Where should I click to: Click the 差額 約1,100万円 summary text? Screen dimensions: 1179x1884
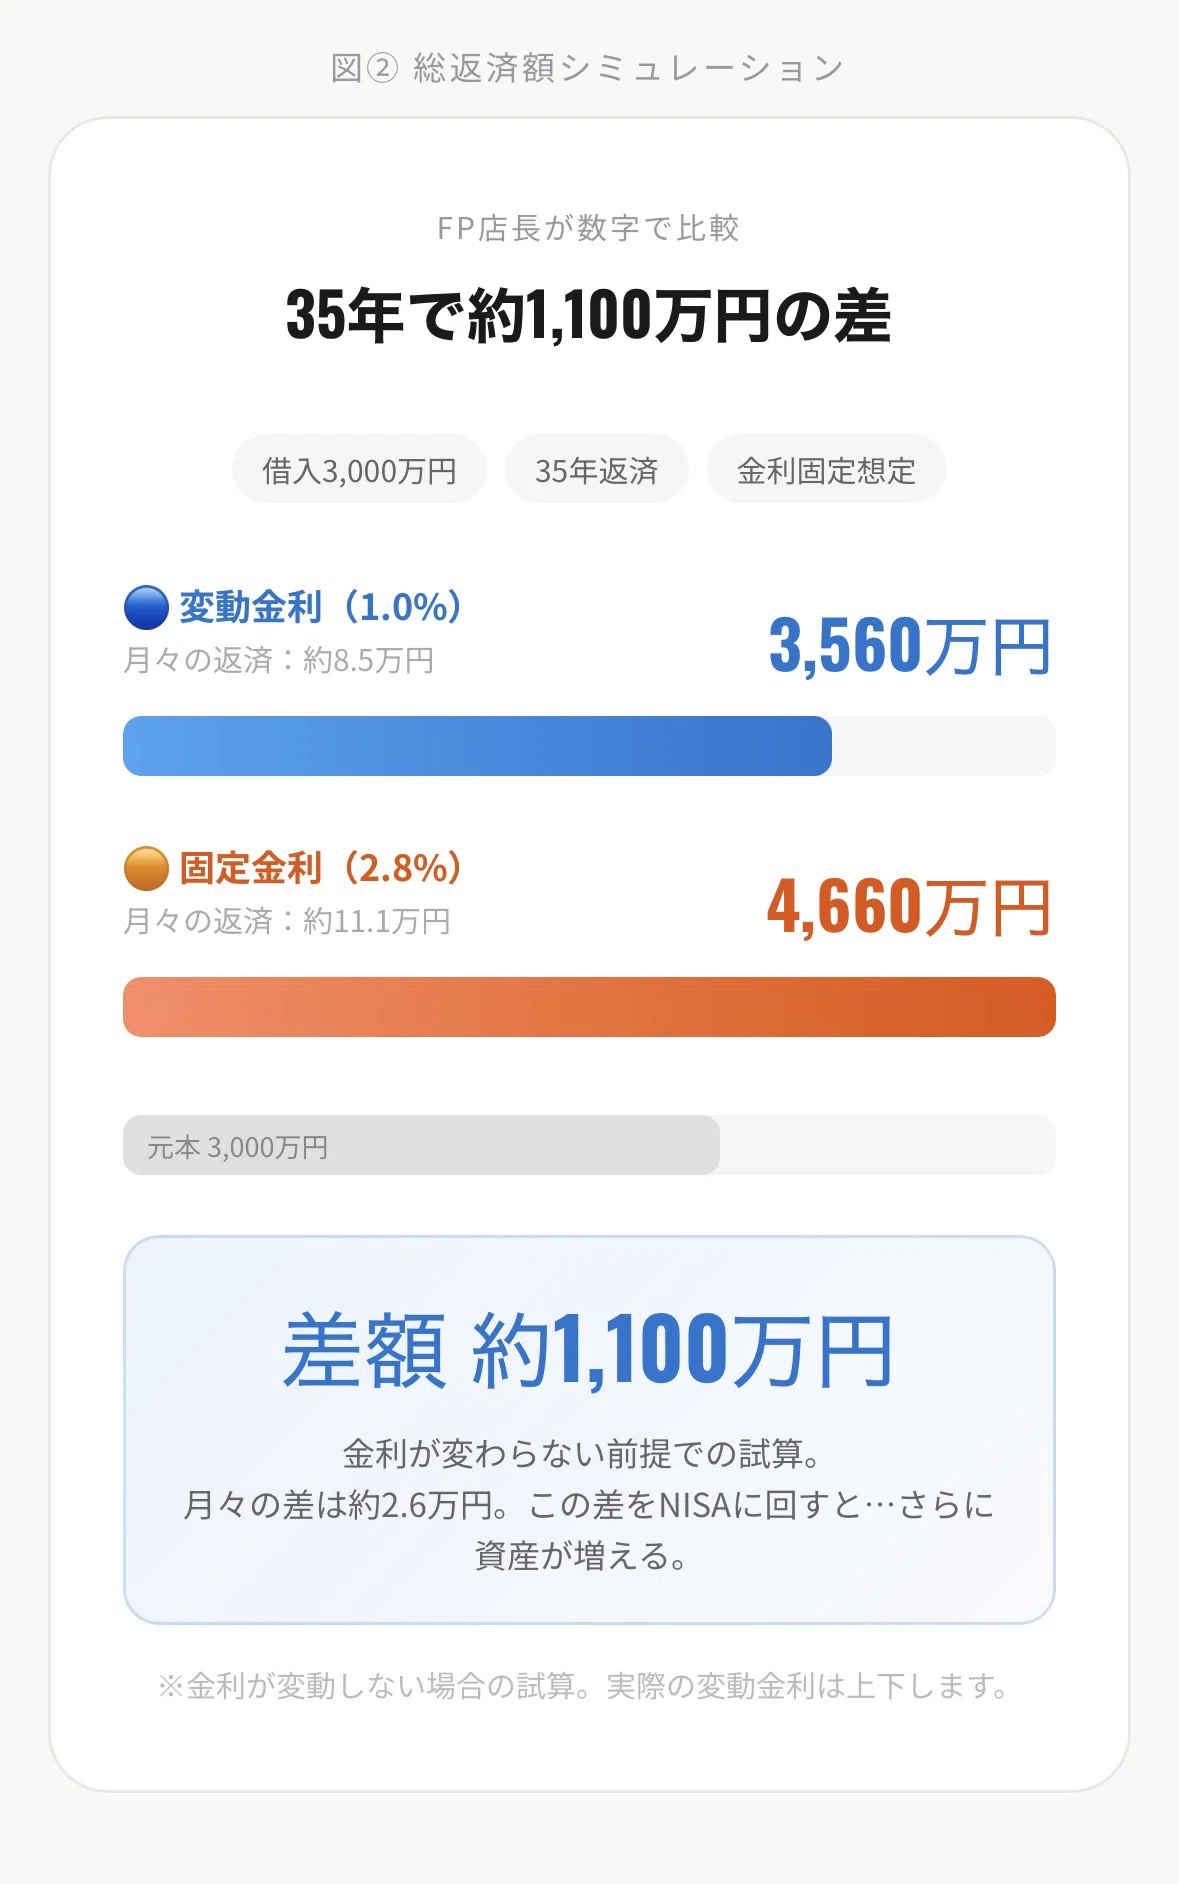(588, 1351)
